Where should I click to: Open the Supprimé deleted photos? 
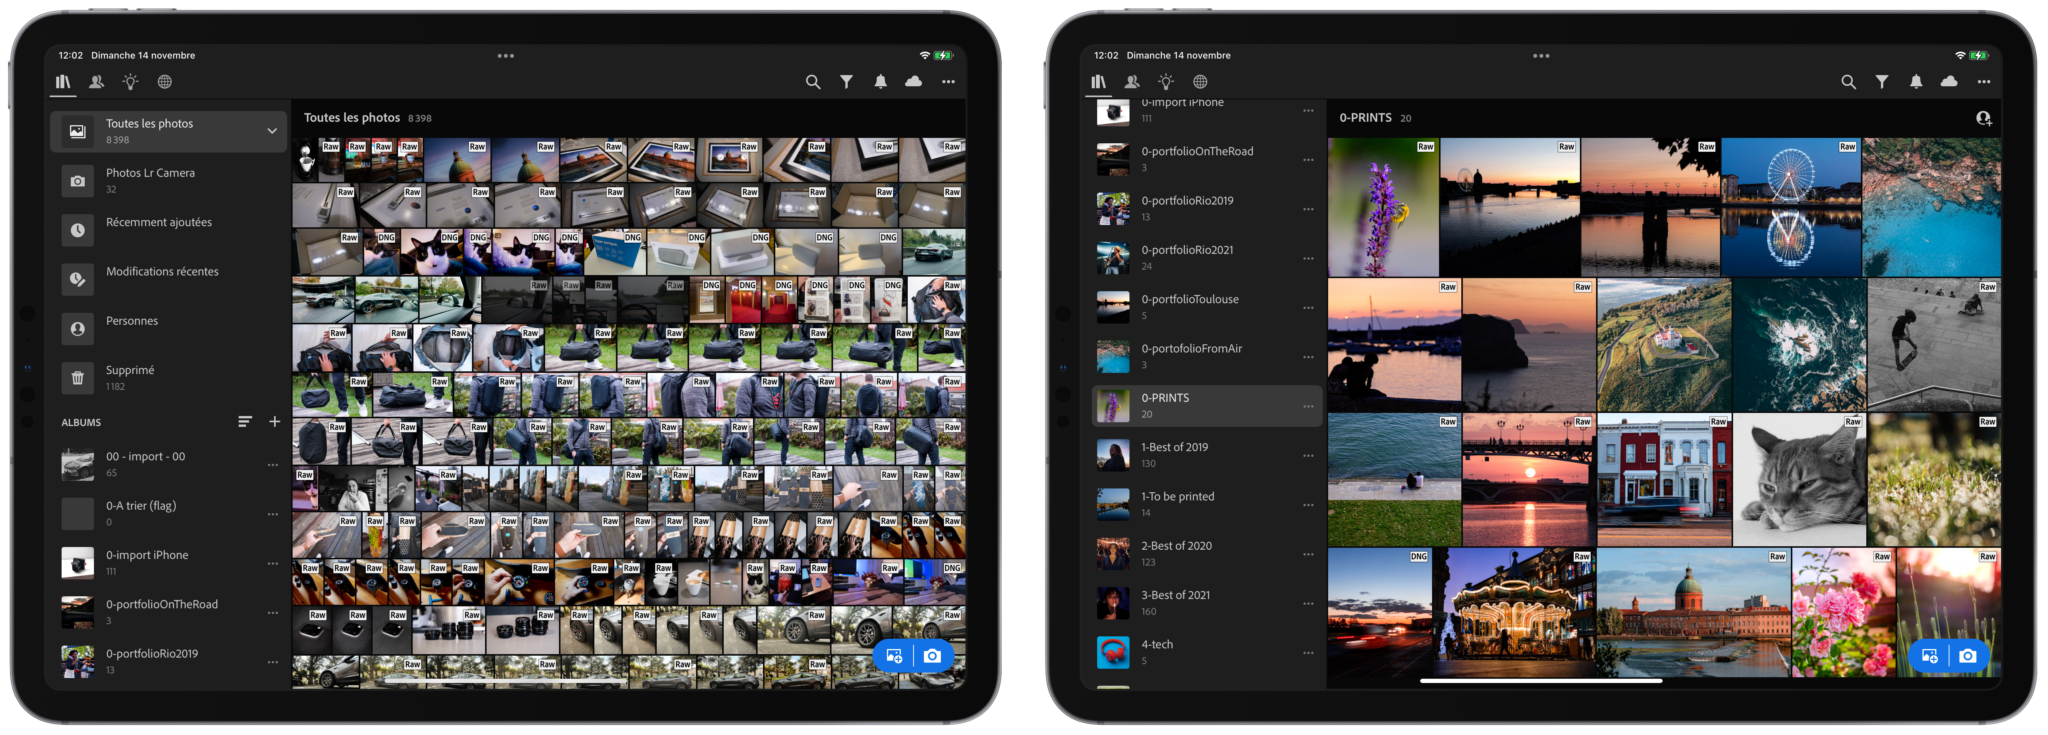(x=168, y=377)
